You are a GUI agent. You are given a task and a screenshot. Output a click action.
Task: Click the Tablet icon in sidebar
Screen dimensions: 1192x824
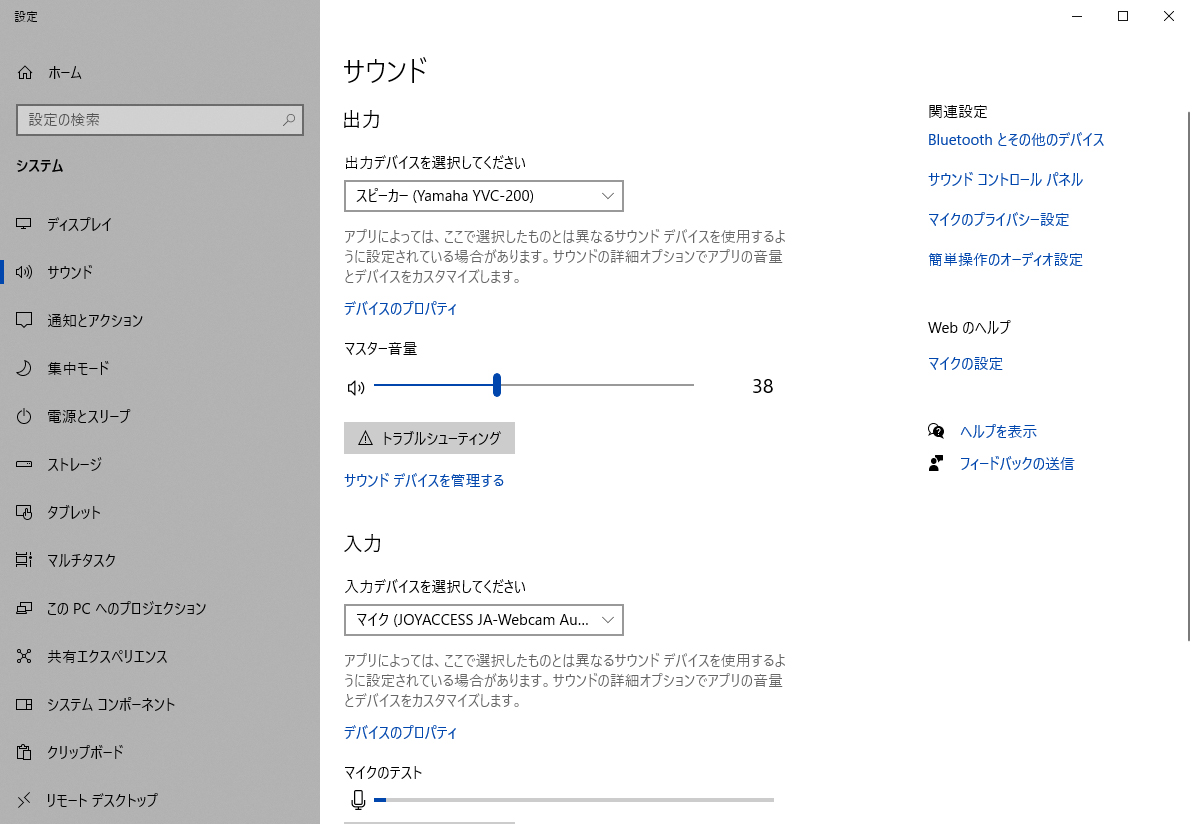(x=24, y=512)
